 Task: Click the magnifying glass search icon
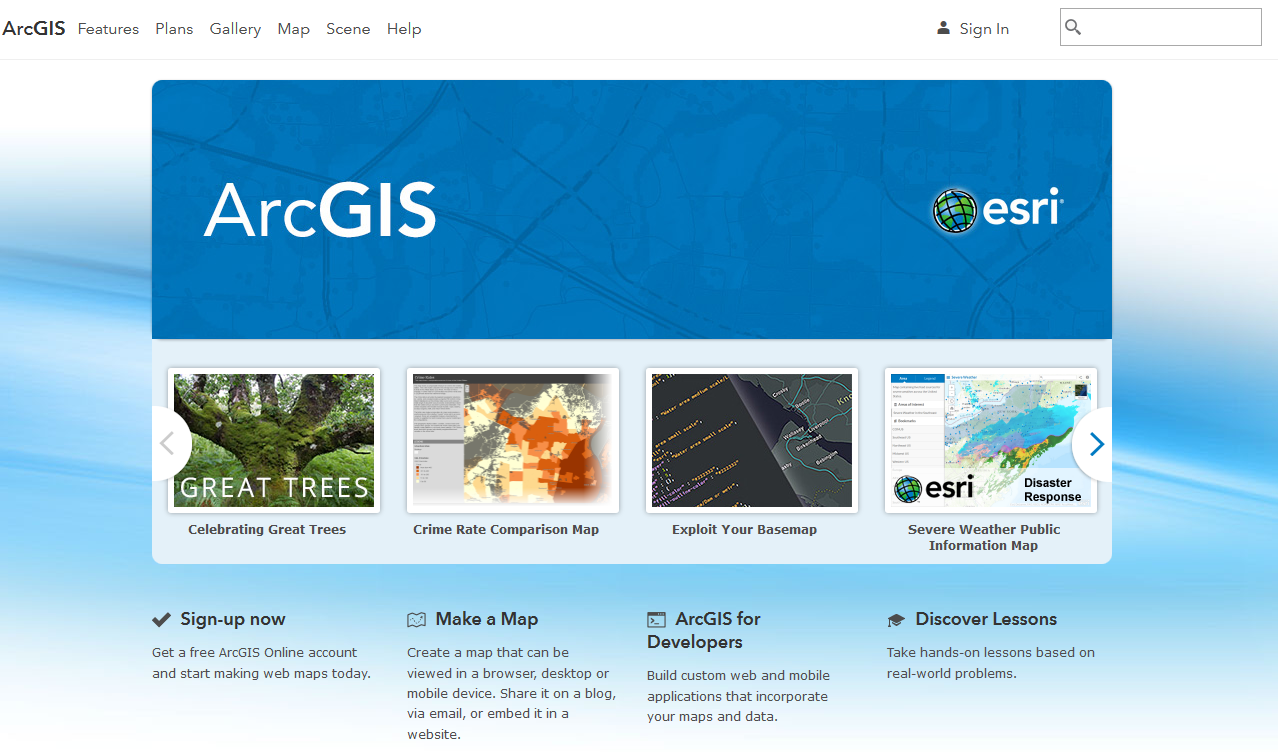[x=1074, y=27]
